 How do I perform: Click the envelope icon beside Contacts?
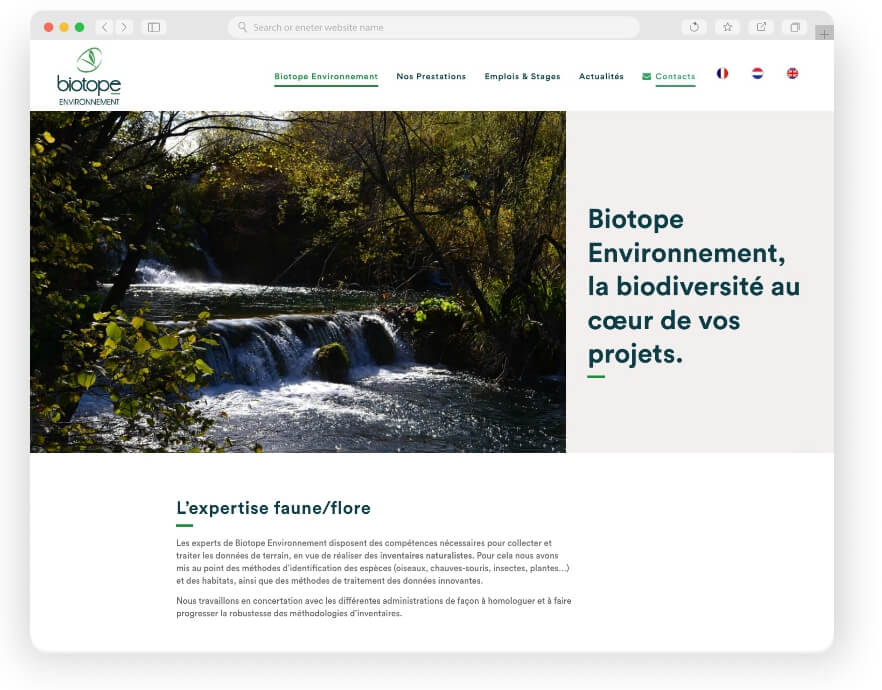647,76
